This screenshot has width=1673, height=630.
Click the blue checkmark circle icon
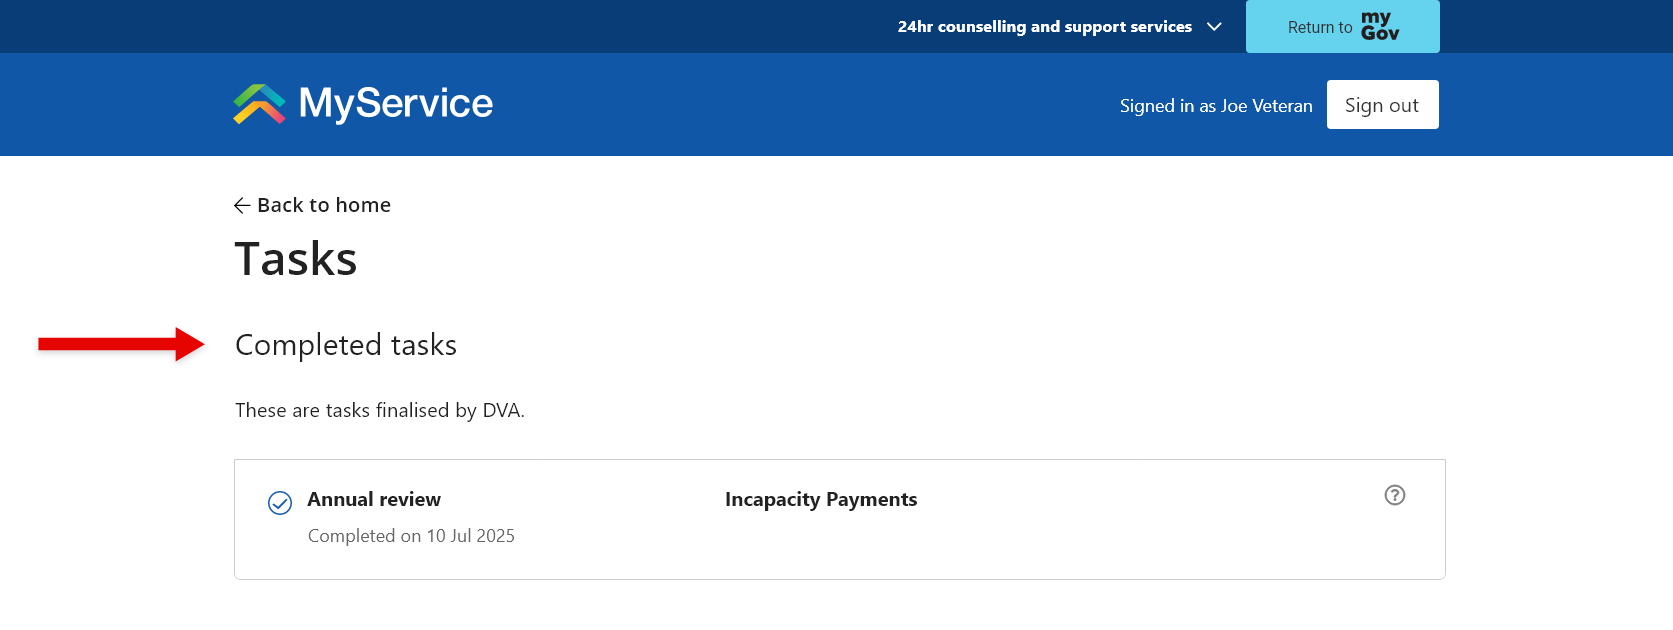[280, 503]
